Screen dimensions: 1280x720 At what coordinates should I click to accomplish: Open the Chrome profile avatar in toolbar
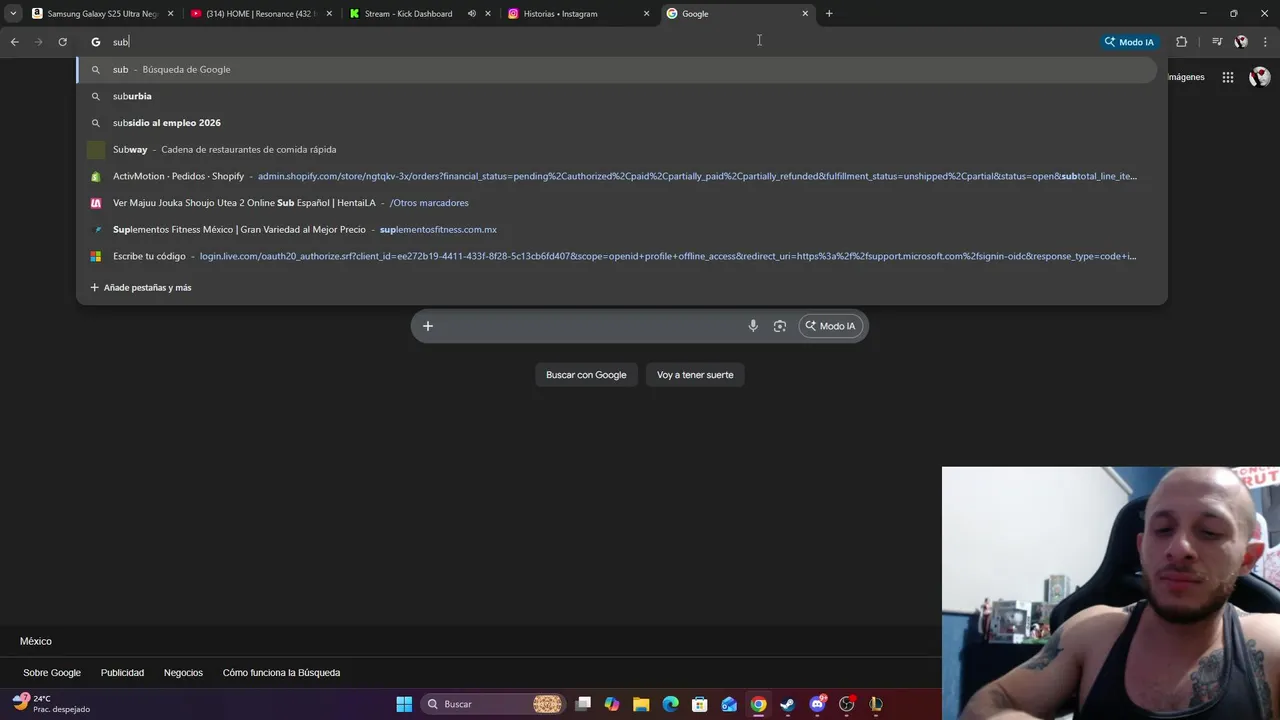[1241, 42]
